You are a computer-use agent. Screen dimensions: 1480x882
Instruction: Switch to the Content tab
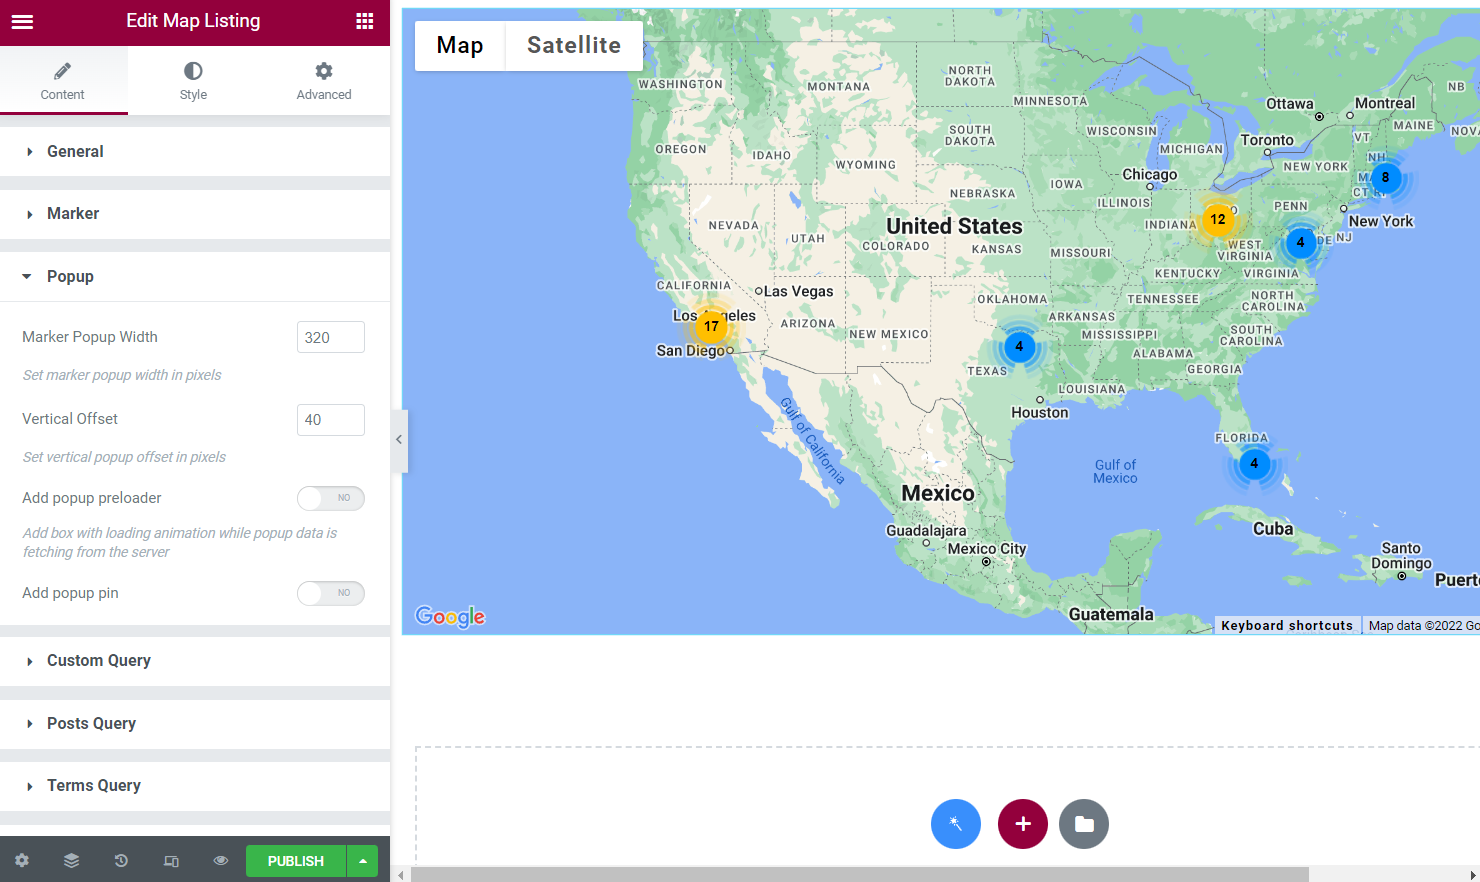[x=63, y=80]
